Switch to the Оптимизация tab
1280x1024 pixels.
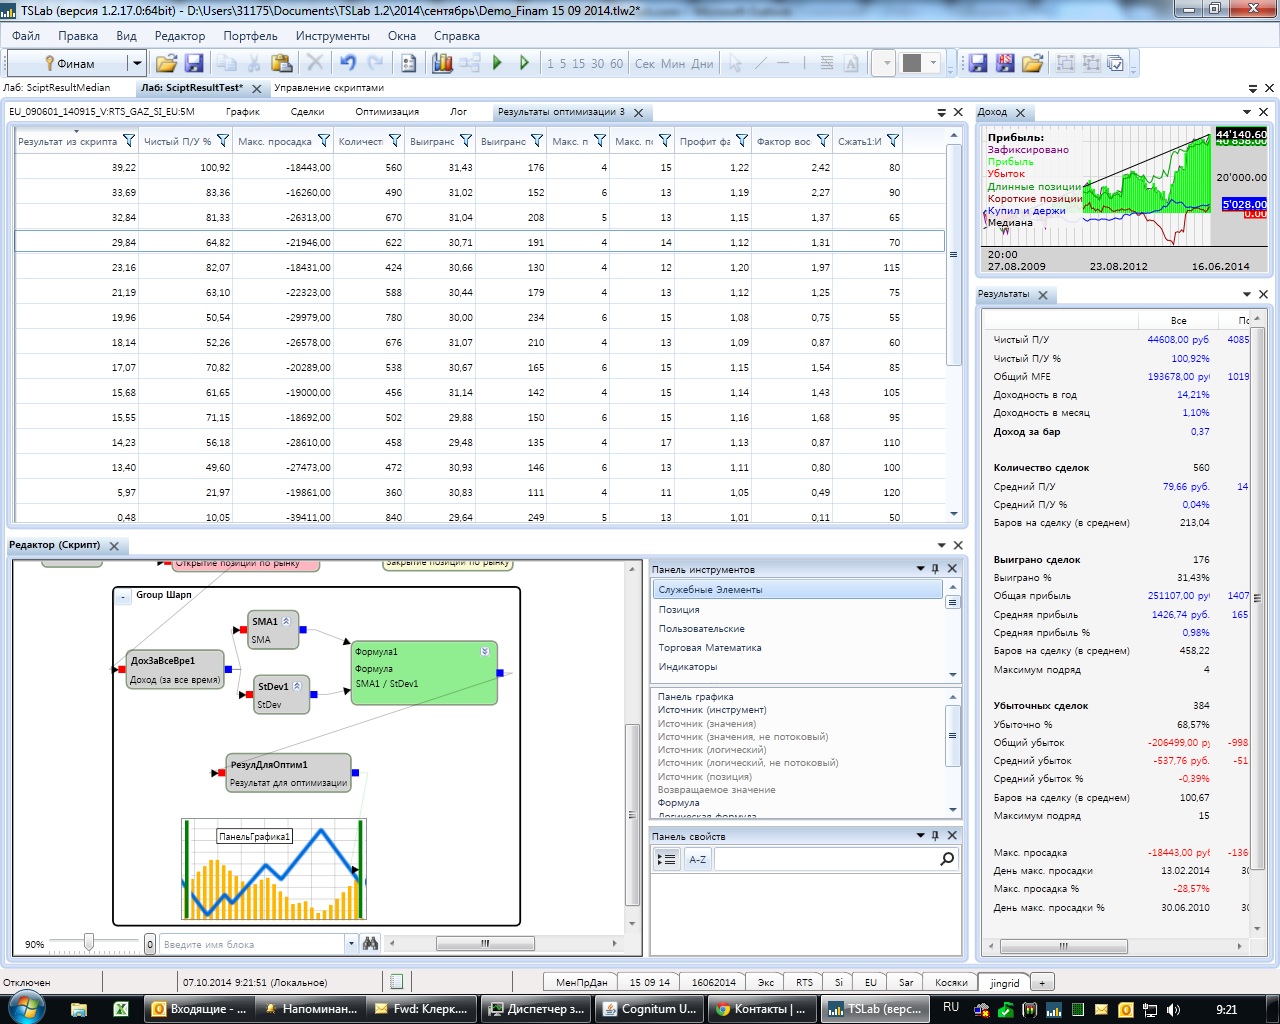(x=386, y=112)
